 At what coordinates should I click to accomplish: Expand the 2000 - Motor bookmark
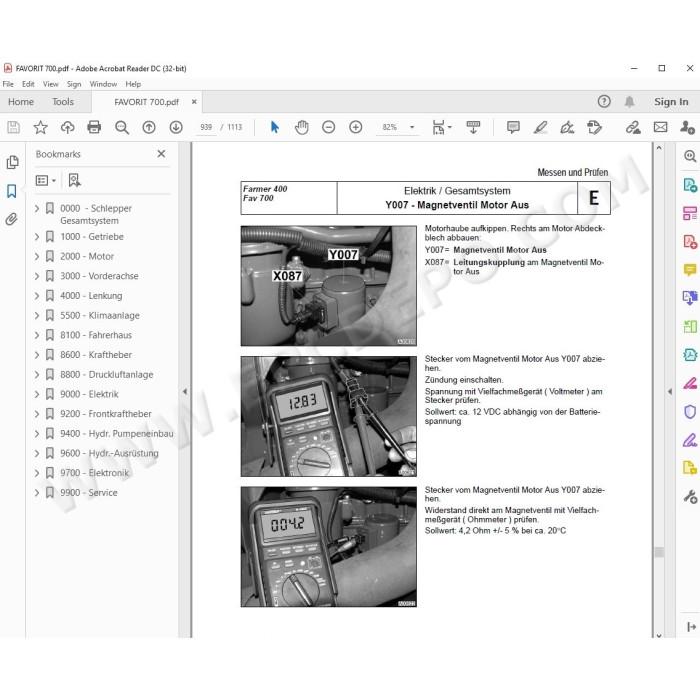(37, 256)
